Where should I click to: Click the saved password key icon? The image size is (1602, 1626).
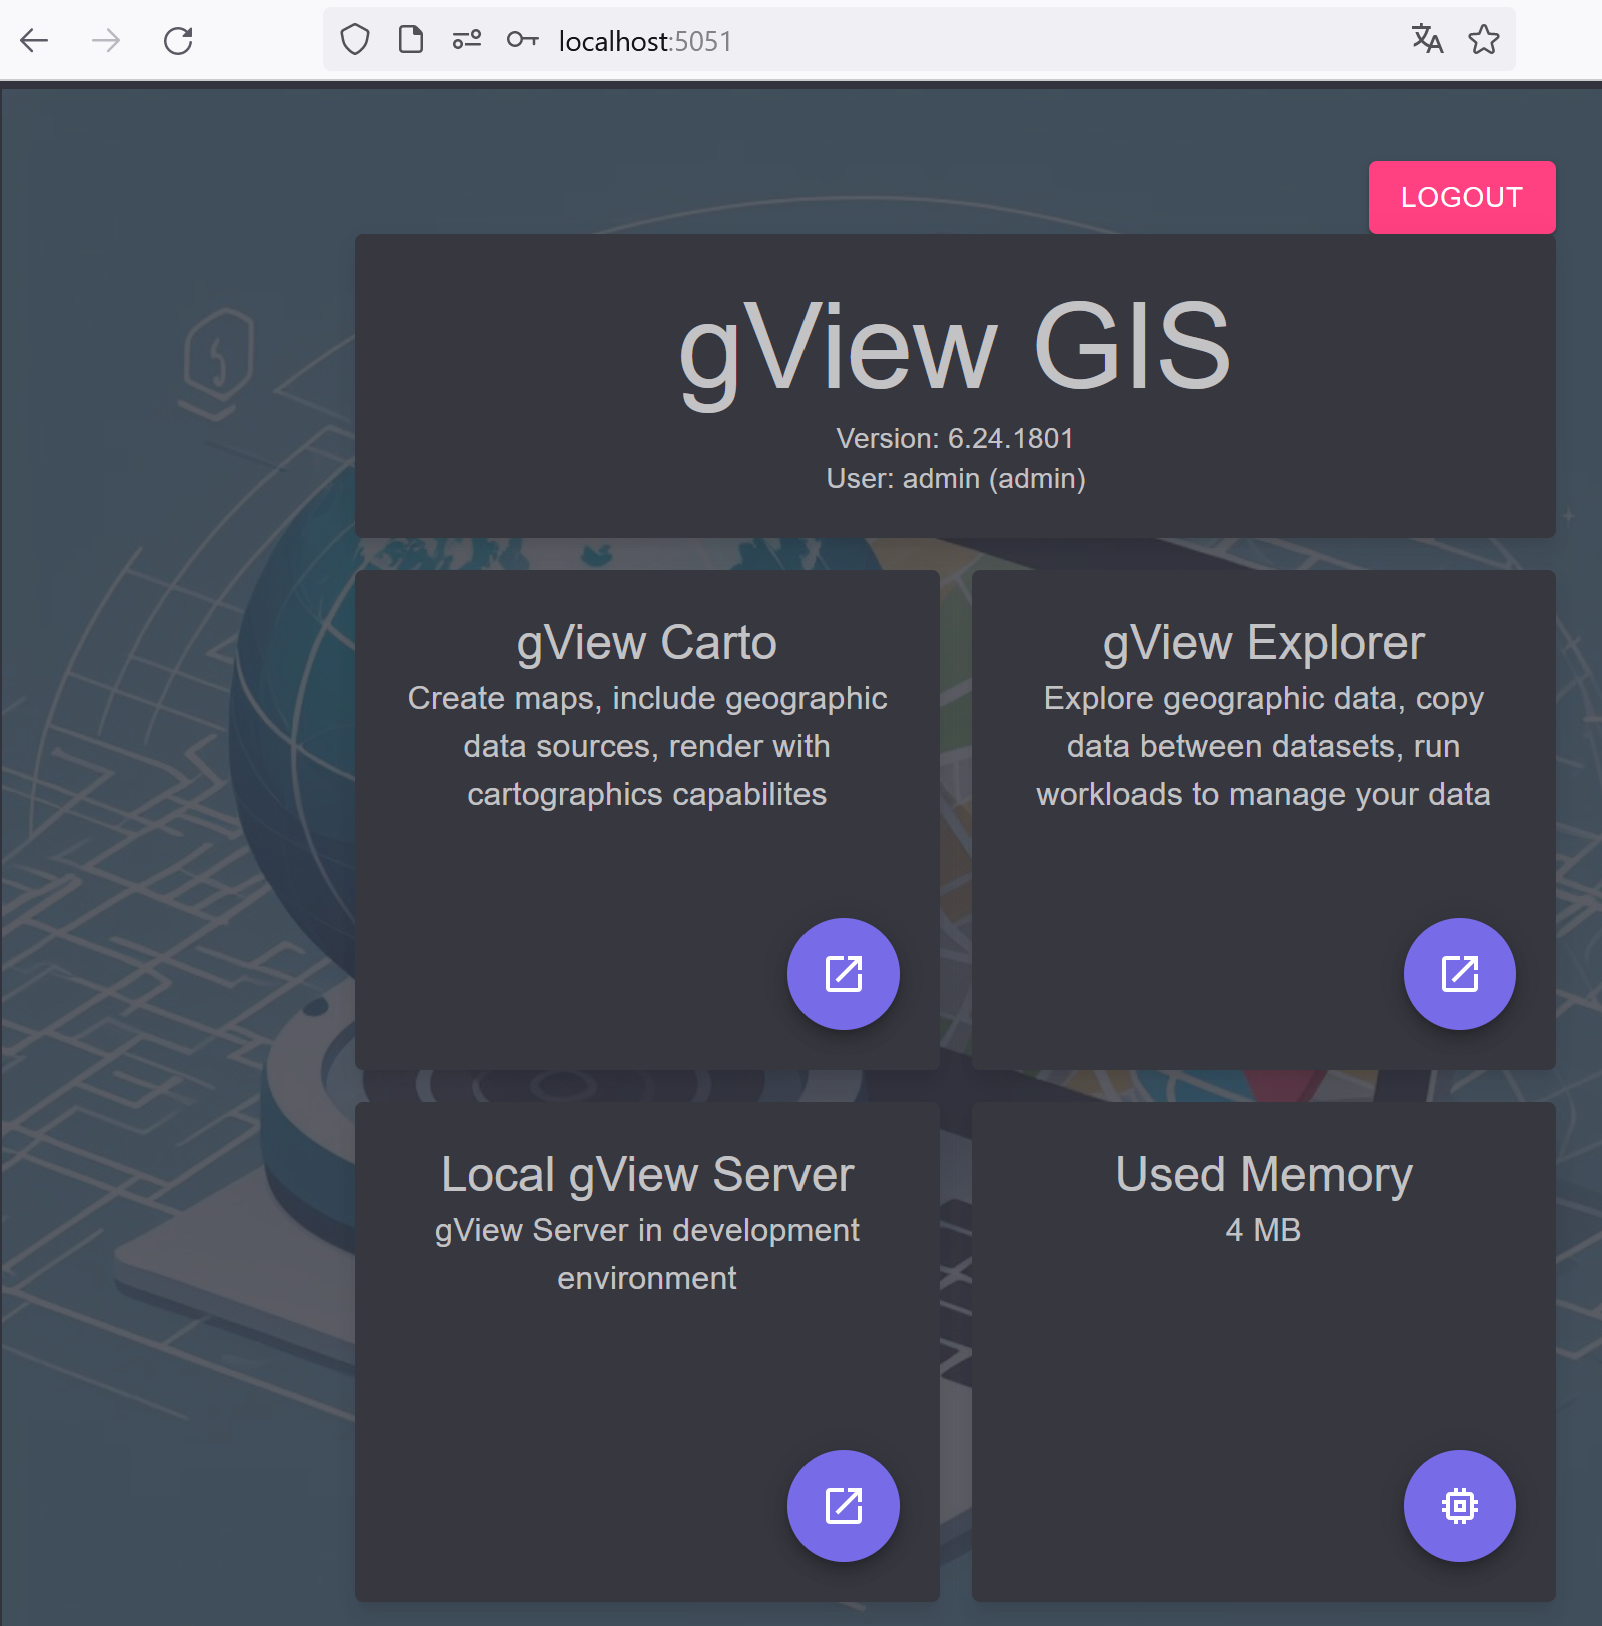[x=522, y=40]
